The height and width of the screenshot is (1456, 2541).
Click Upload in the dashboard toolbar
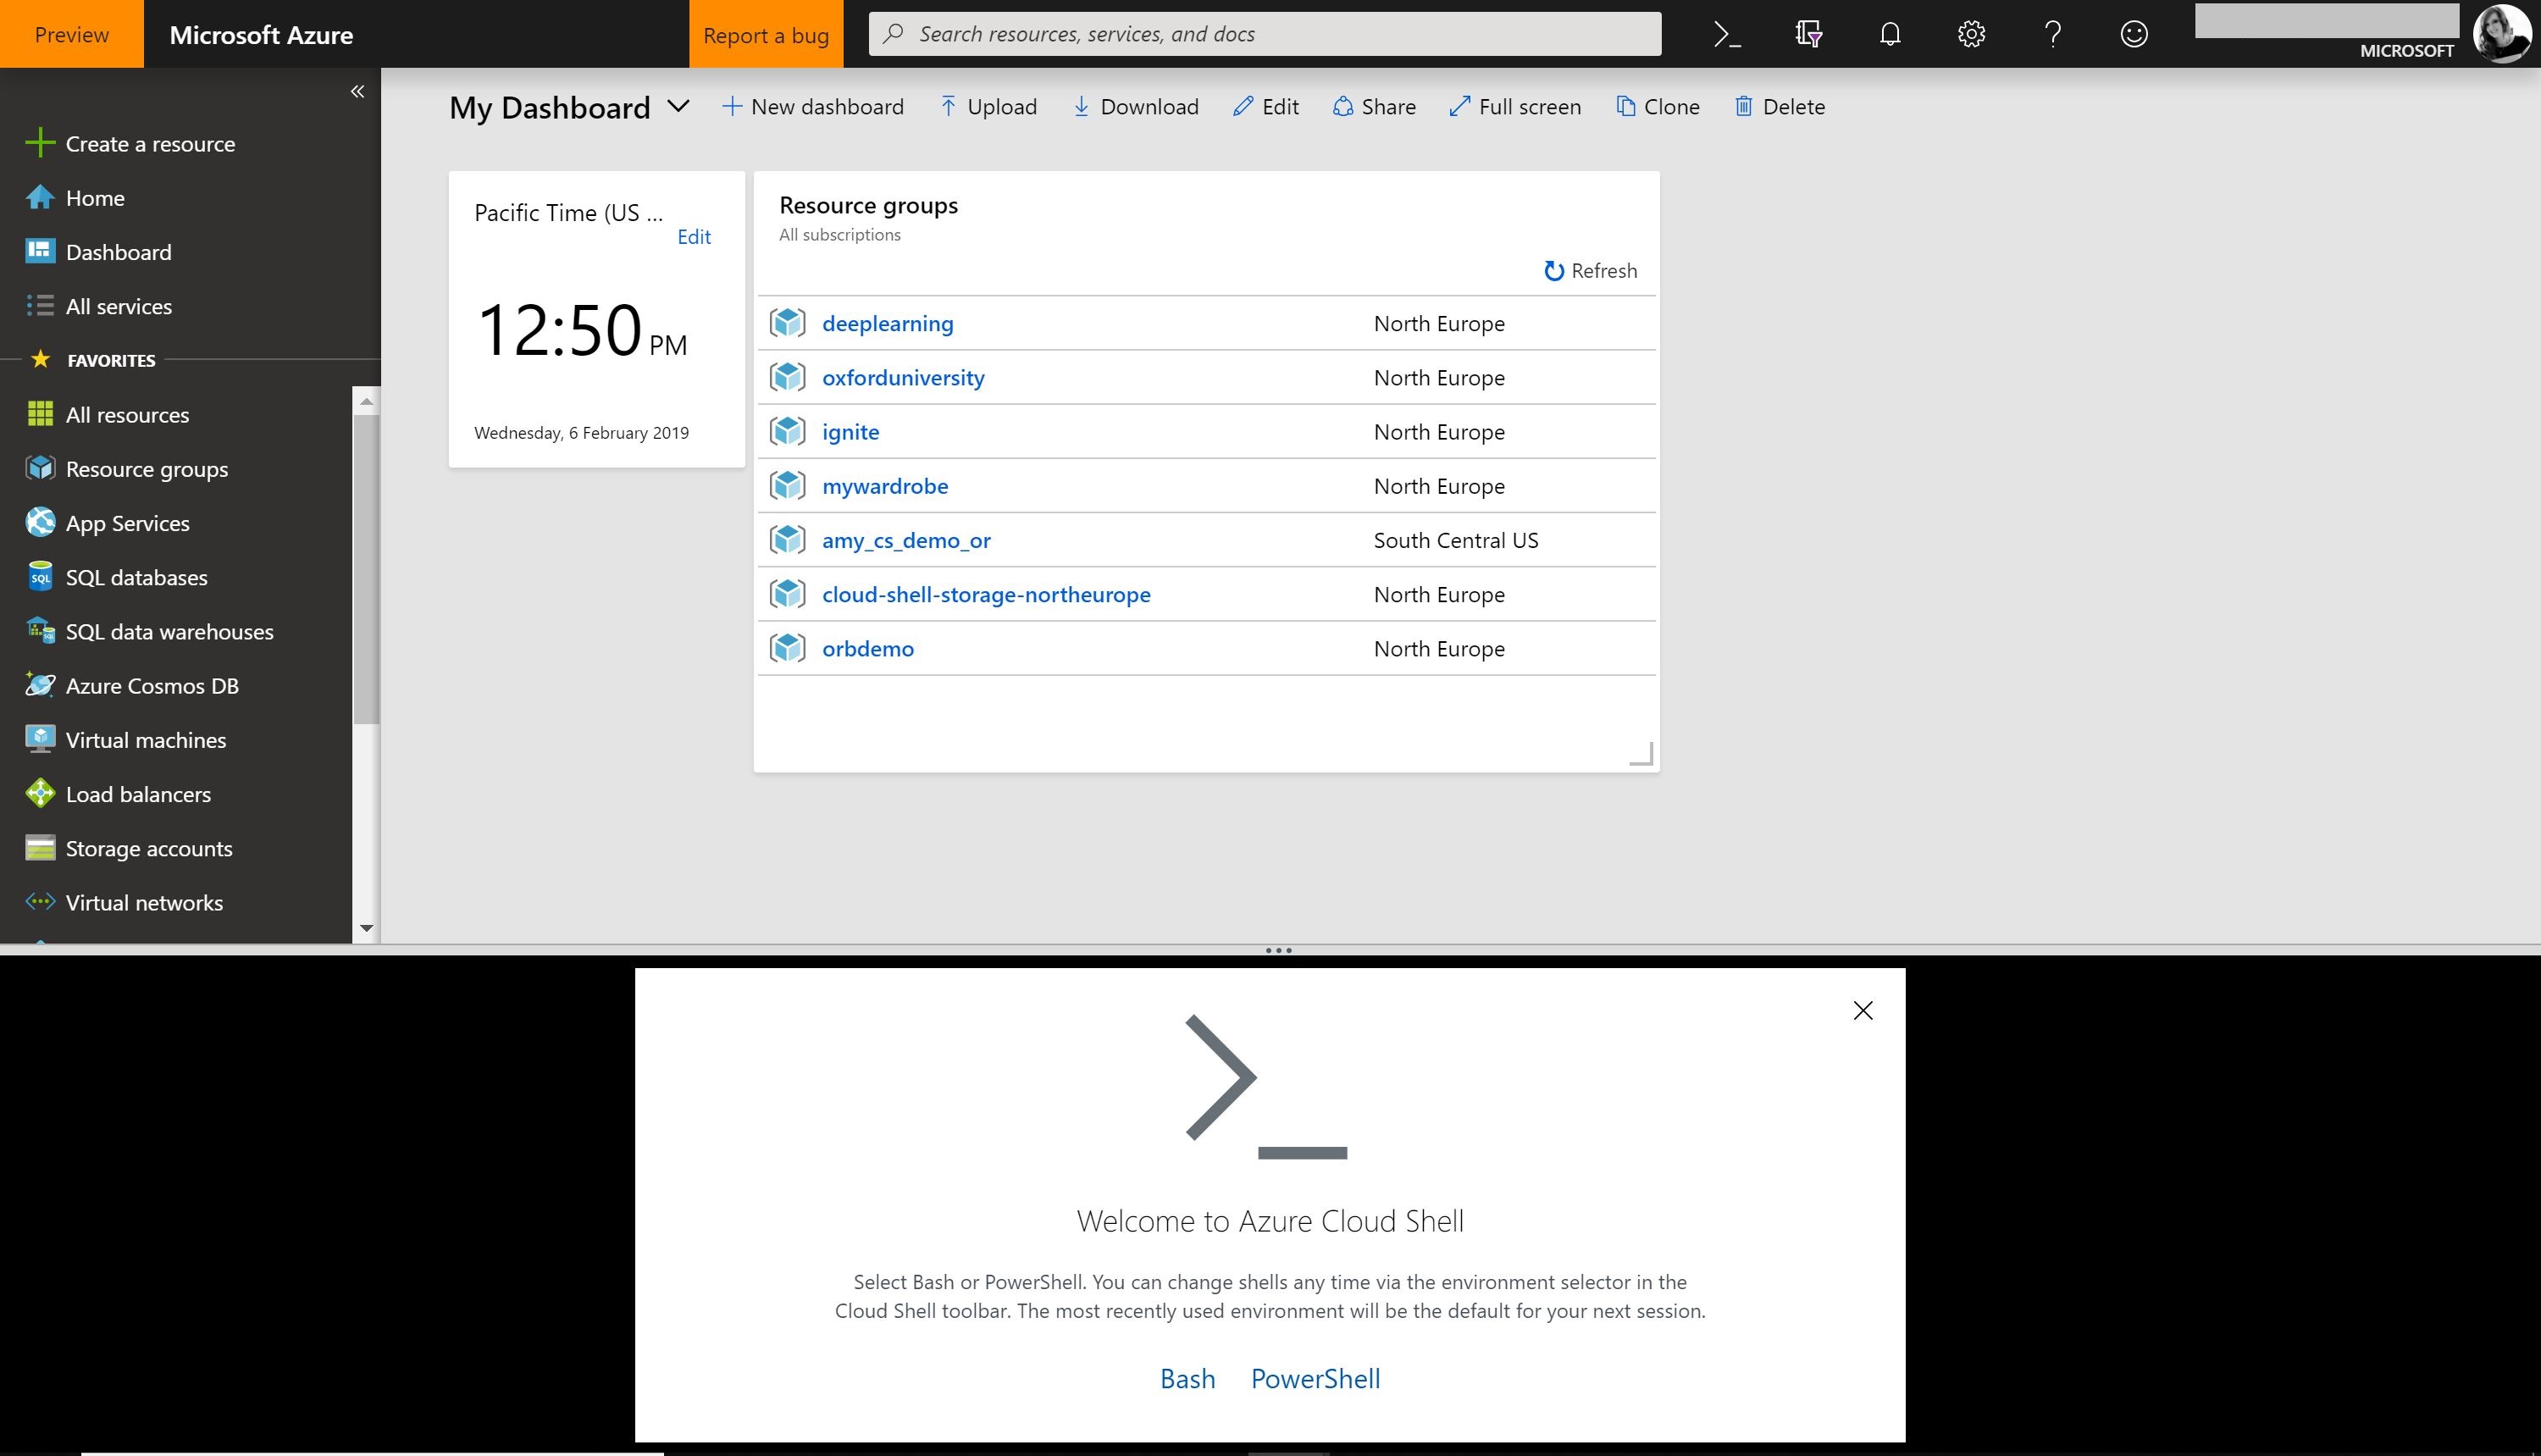[x=988, y=106]
